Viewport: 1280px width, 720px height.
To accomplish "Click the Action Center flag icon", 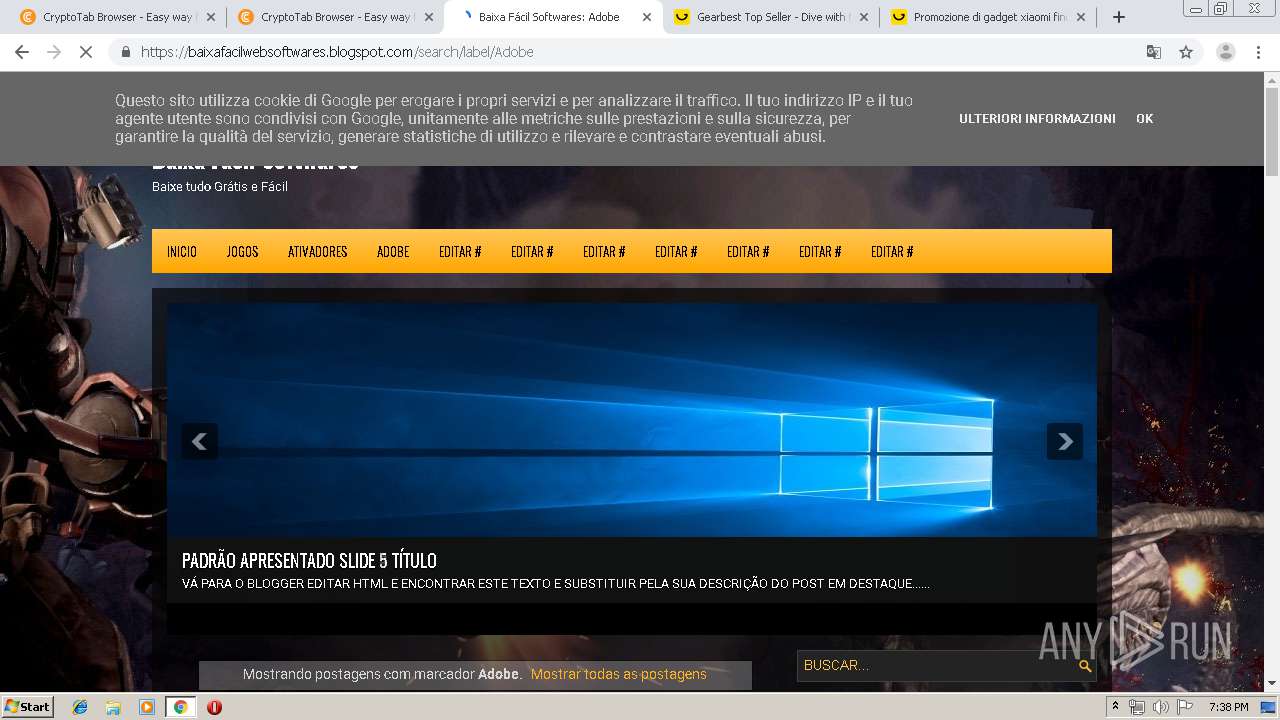I will (1185, 707).
